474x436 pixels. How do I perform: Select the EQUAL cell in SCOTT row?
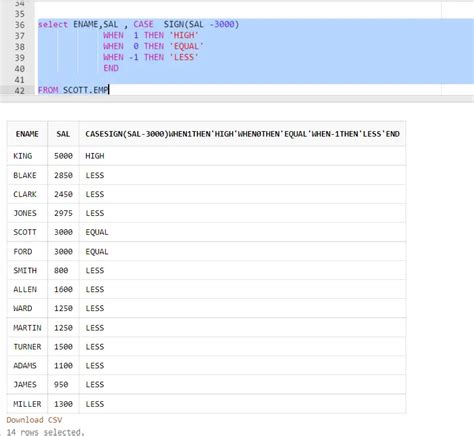[x=242, y=232]
